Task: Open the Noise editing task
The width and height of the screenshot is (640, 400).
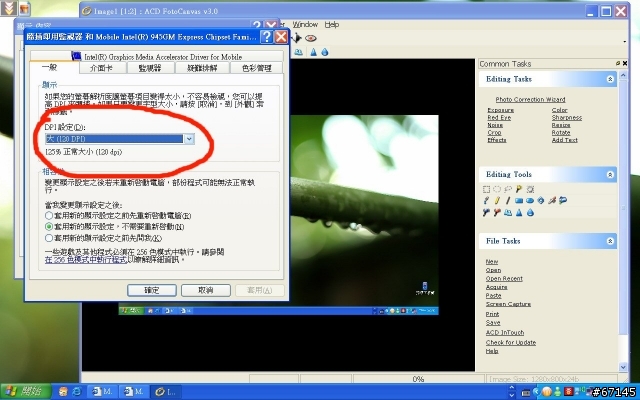Action: click(x=495, y=125)
